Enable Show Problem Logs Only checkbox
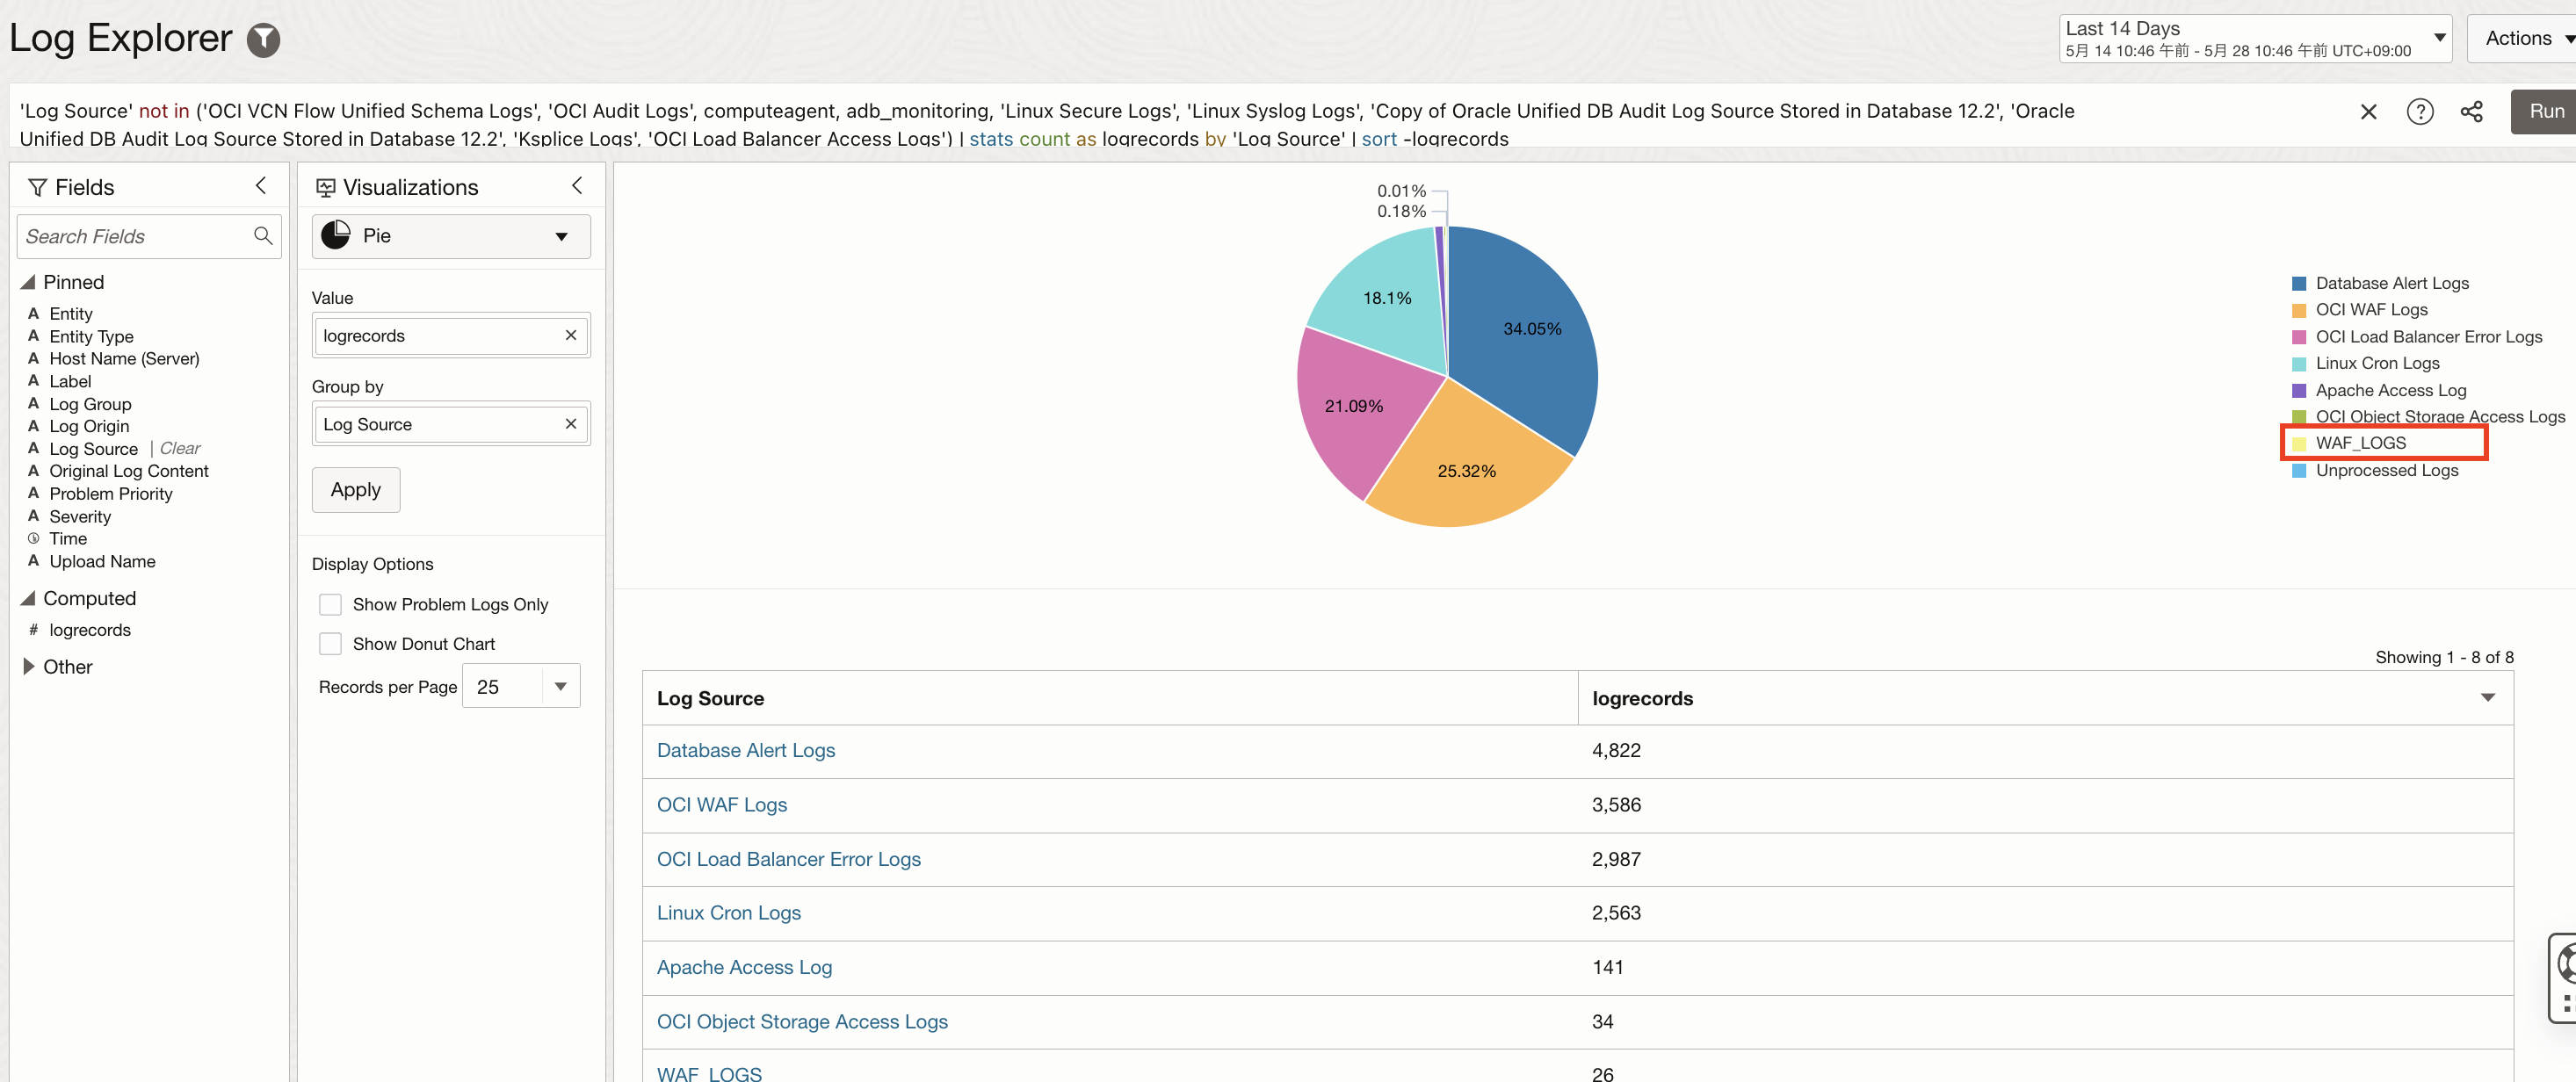 pos(330,604)
